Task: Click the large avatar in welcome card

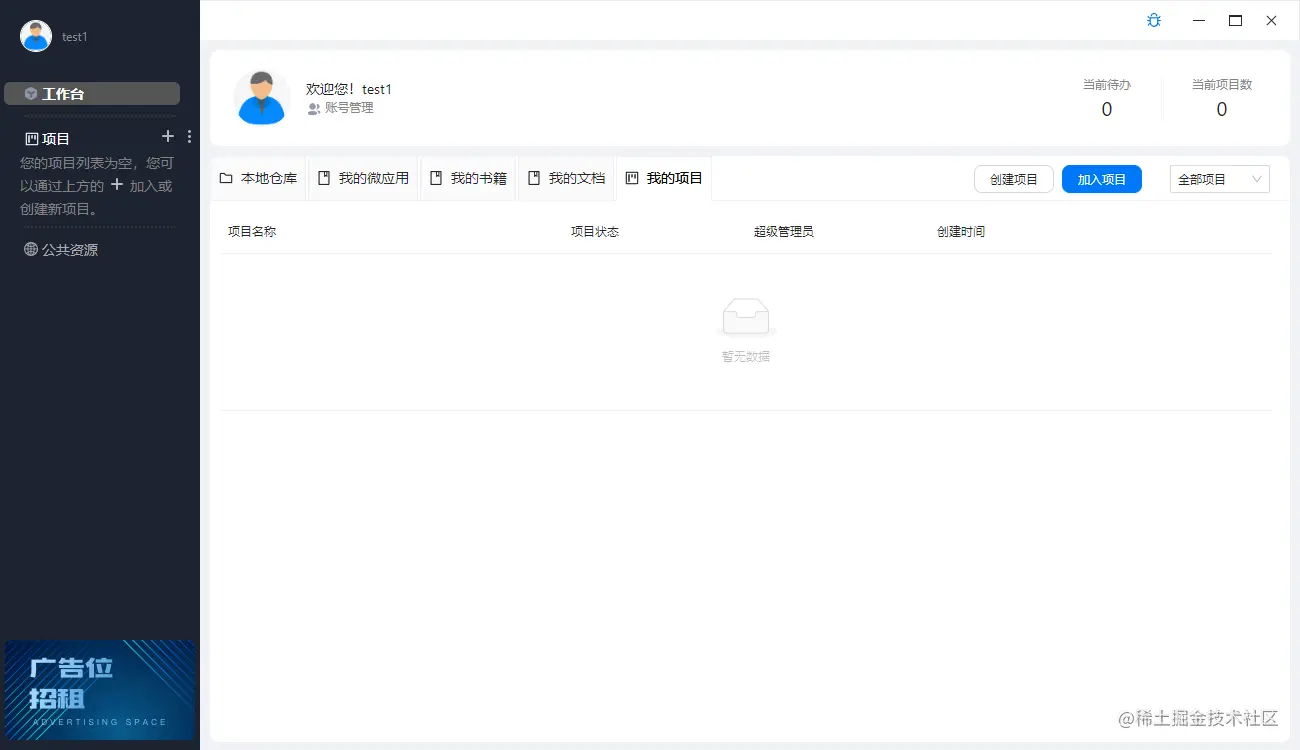Action: click(x=262, y=97)
